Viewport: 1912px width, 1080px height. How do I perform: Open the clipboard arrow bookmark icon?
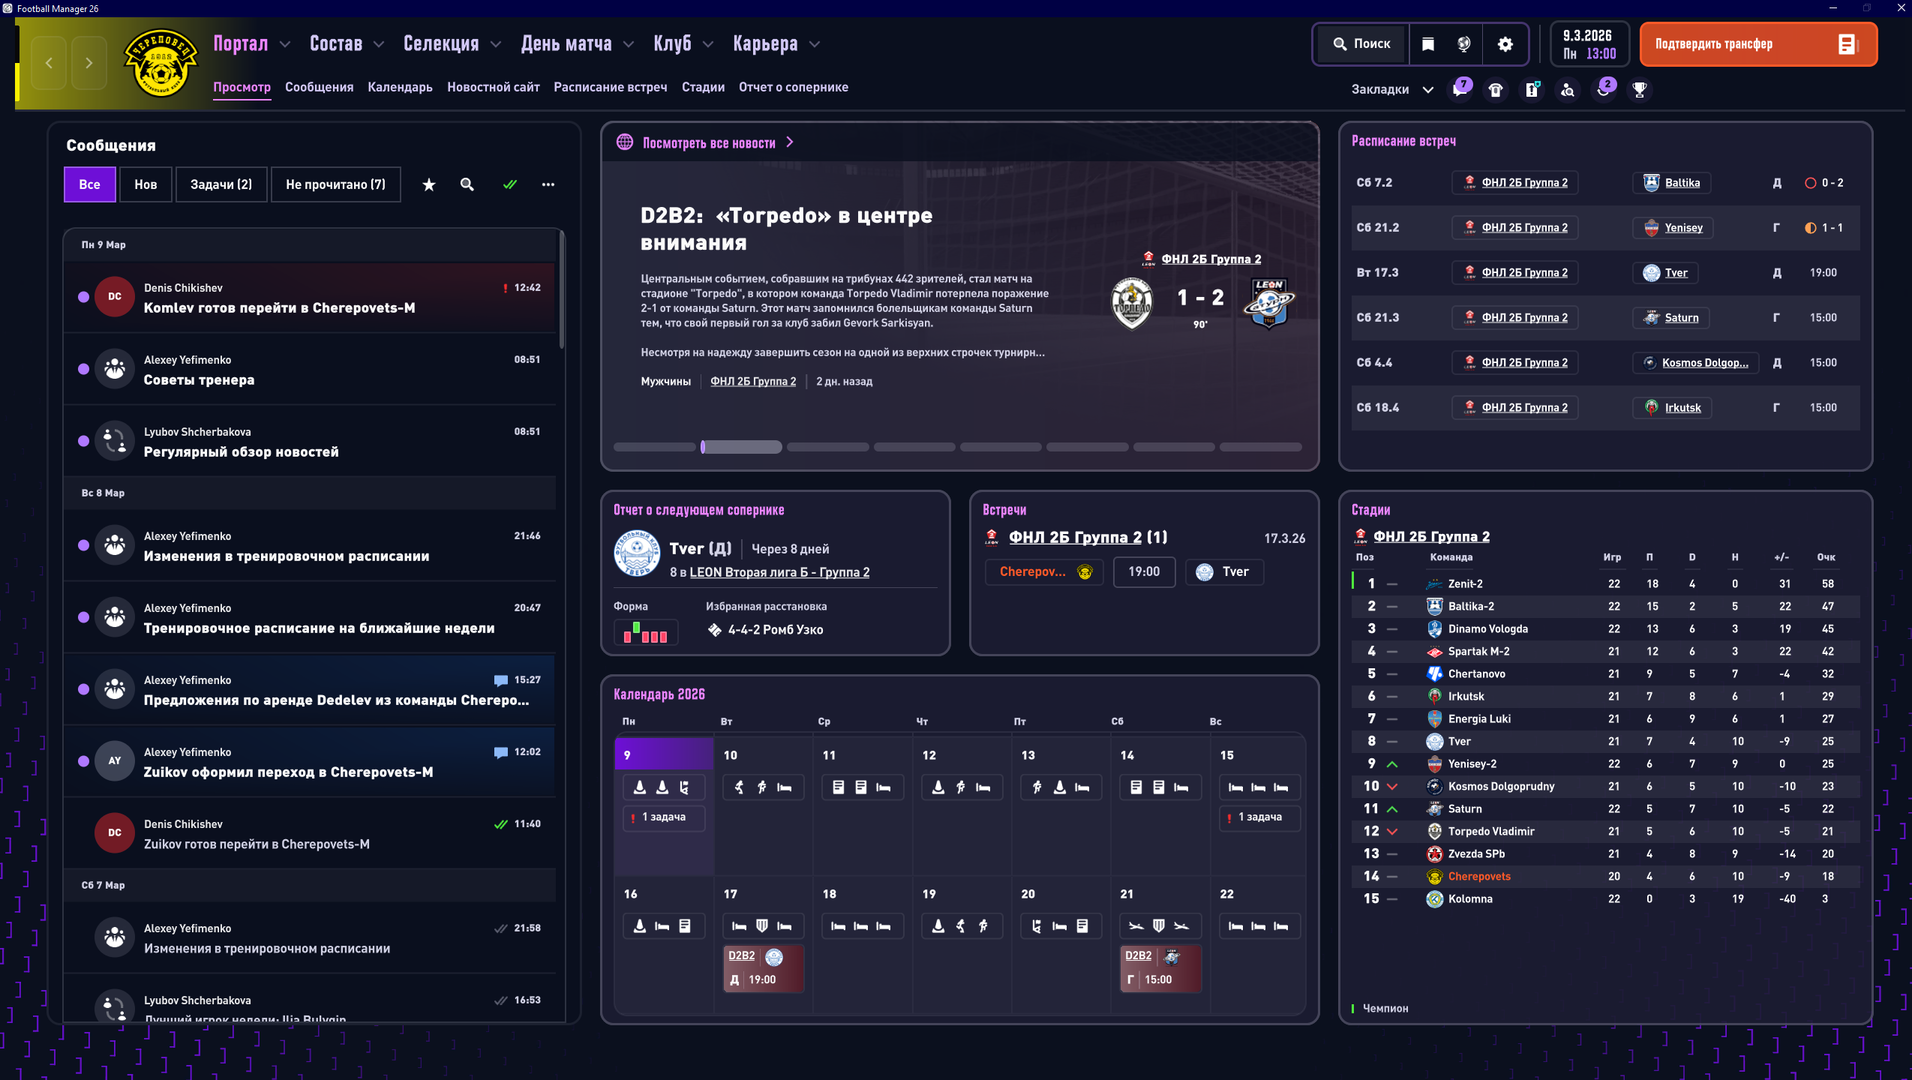[x=1532, y=90]
